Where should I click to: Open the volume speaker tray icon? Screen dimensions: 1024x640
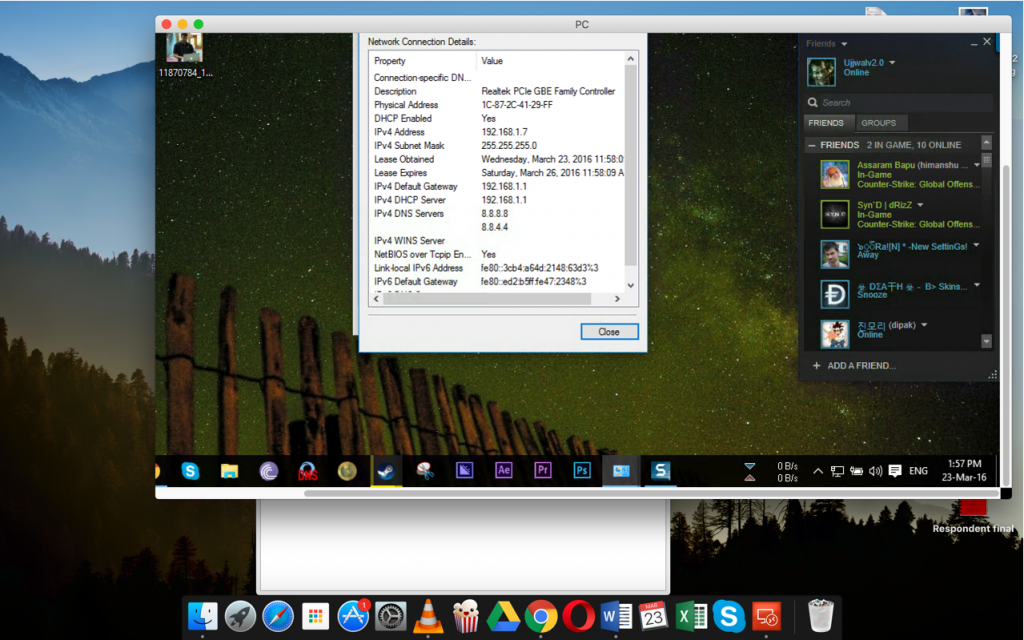coord(876,471)
